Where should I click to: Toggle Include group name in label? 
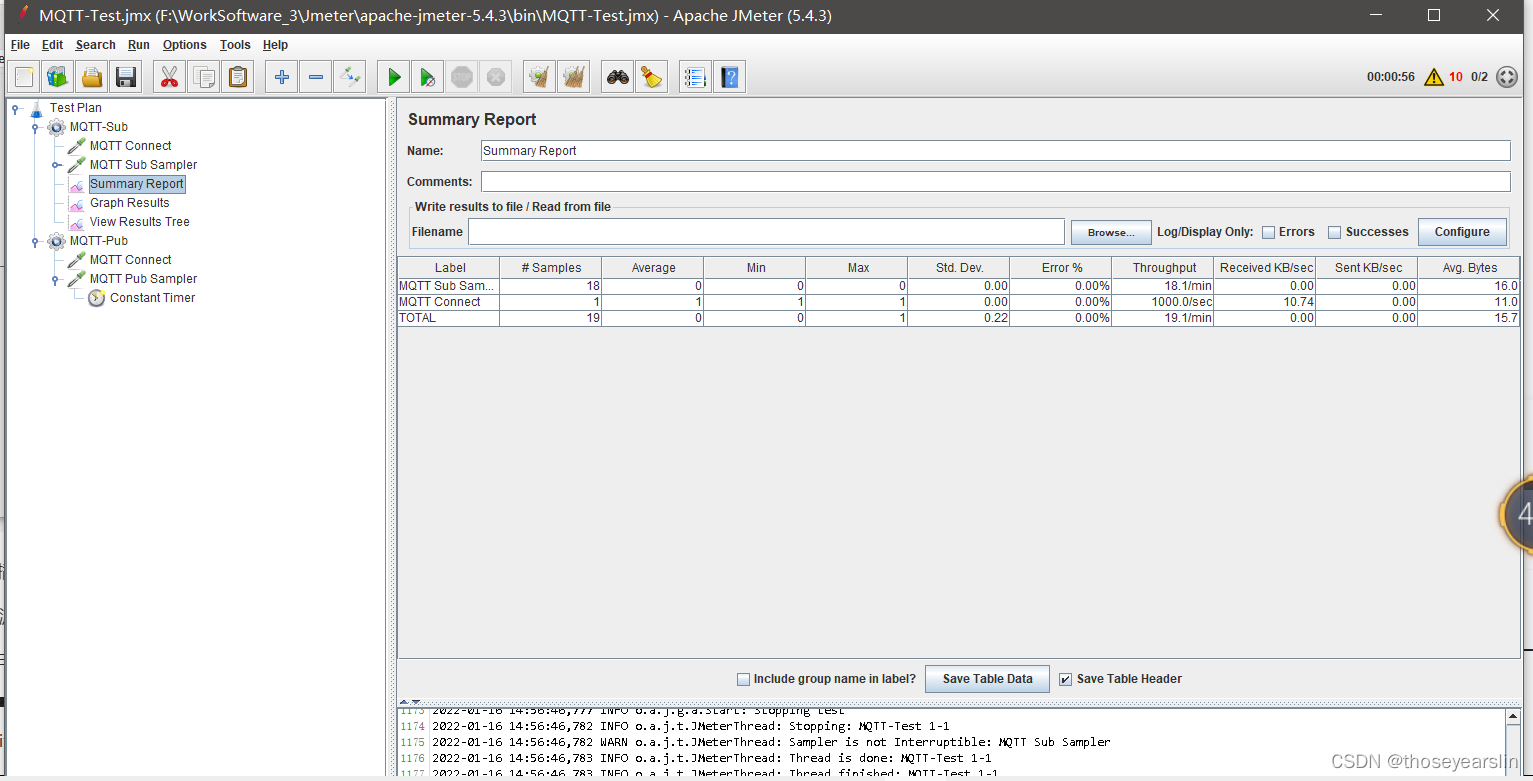pyautogui.click(x=743, y=679)
